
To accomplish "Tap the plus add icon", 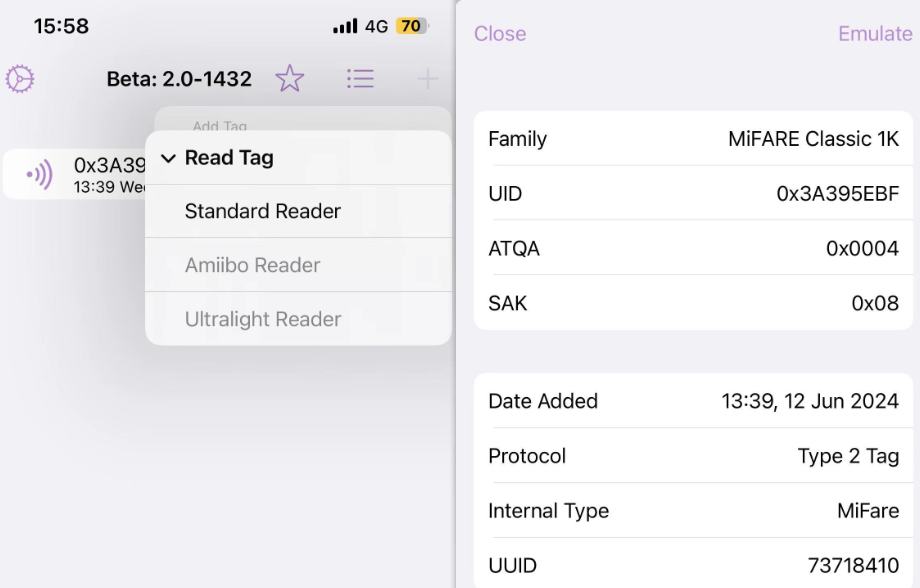I will coord(427,79).
